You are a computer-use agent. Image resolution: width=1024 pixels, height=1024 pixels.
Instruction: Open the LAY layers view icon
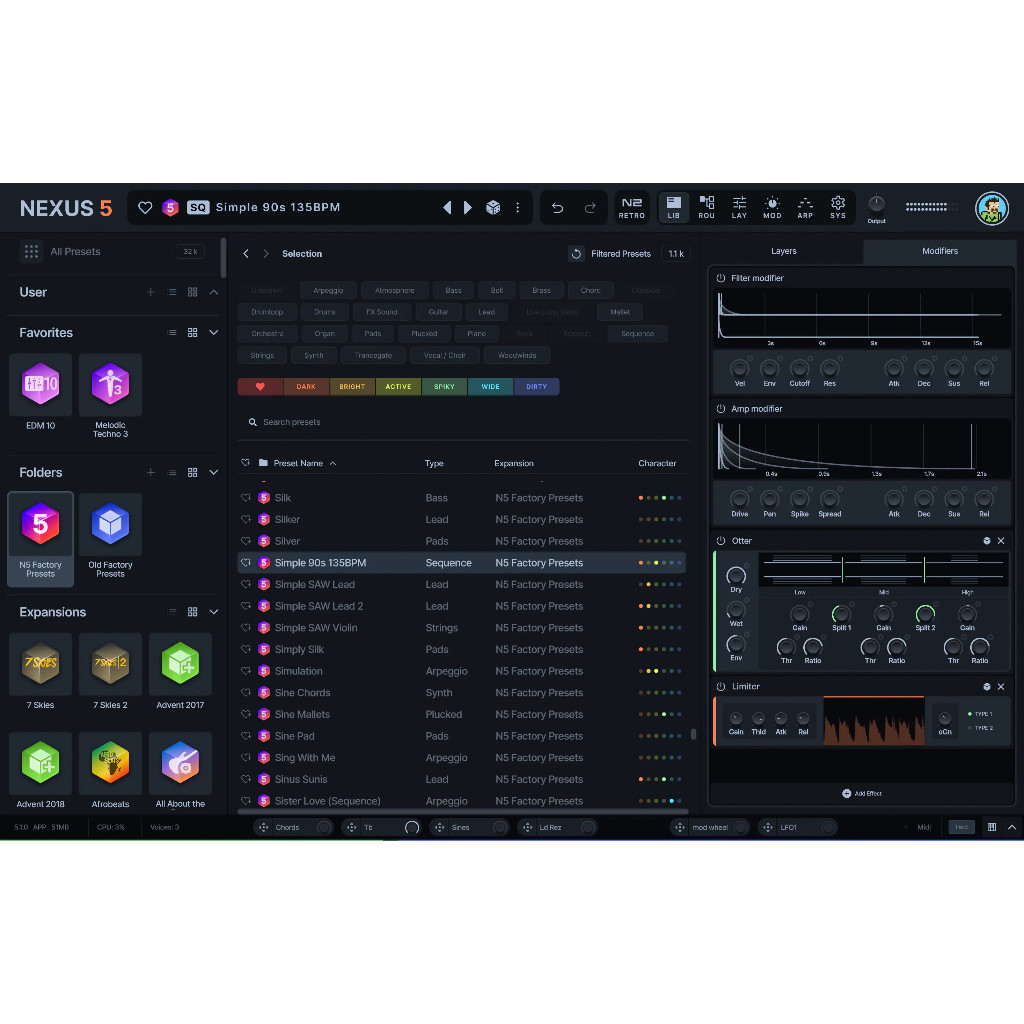click(x=739, y=207)
